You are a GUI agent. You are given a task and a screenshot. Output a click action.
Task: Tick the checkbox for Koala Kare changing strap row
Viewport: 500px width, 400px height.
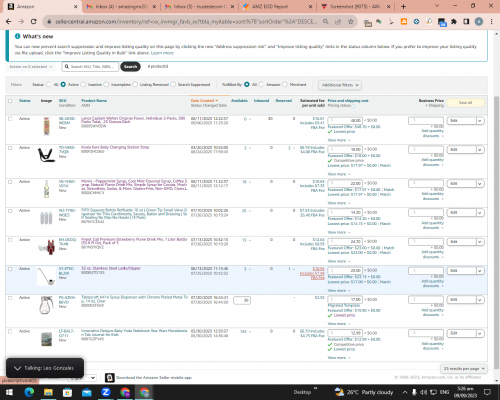click(x=10, y=148)
